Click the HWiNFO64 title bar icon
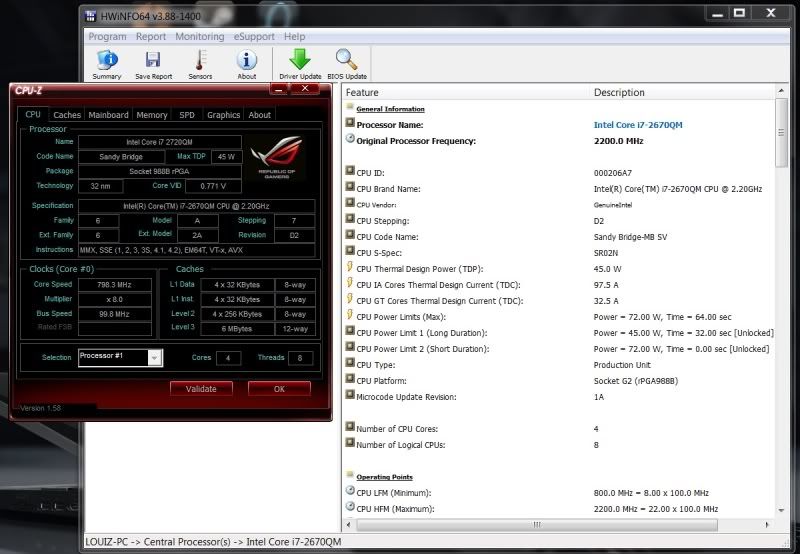The image size is (800, 554). (92, 15)
